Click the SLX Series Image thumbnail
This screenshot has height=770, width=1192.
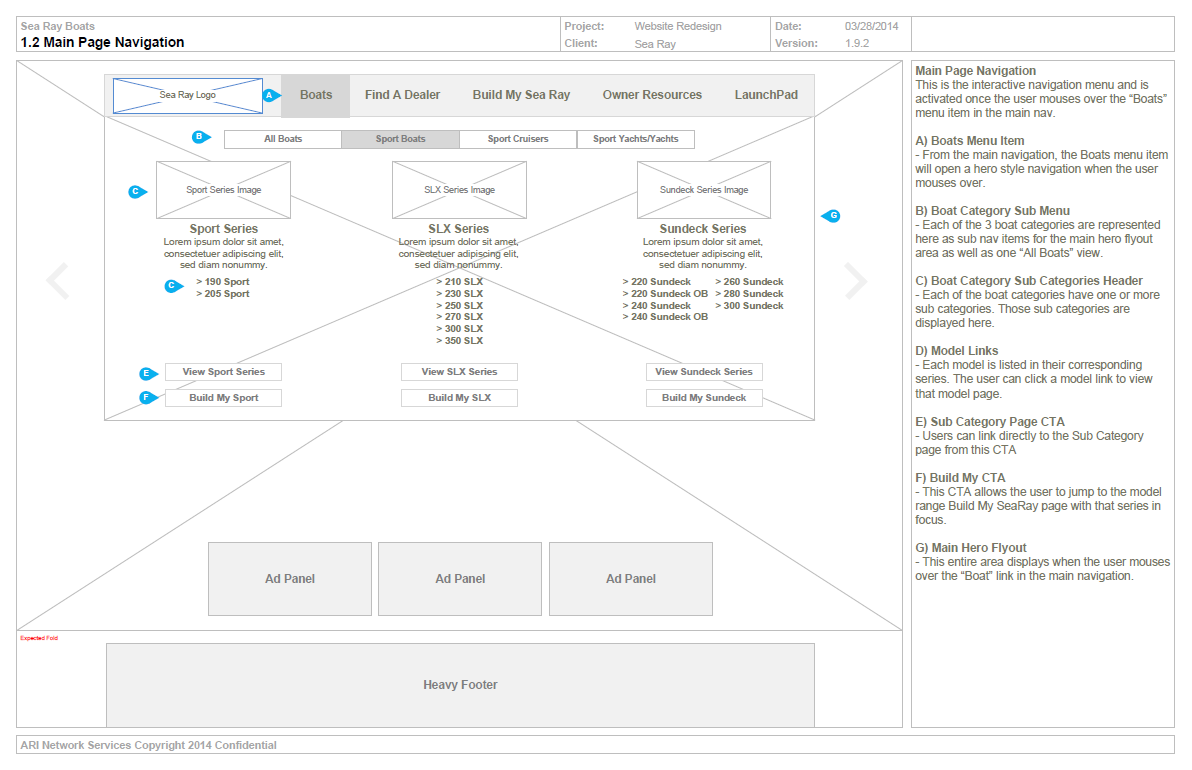click(x=459, y=190)
